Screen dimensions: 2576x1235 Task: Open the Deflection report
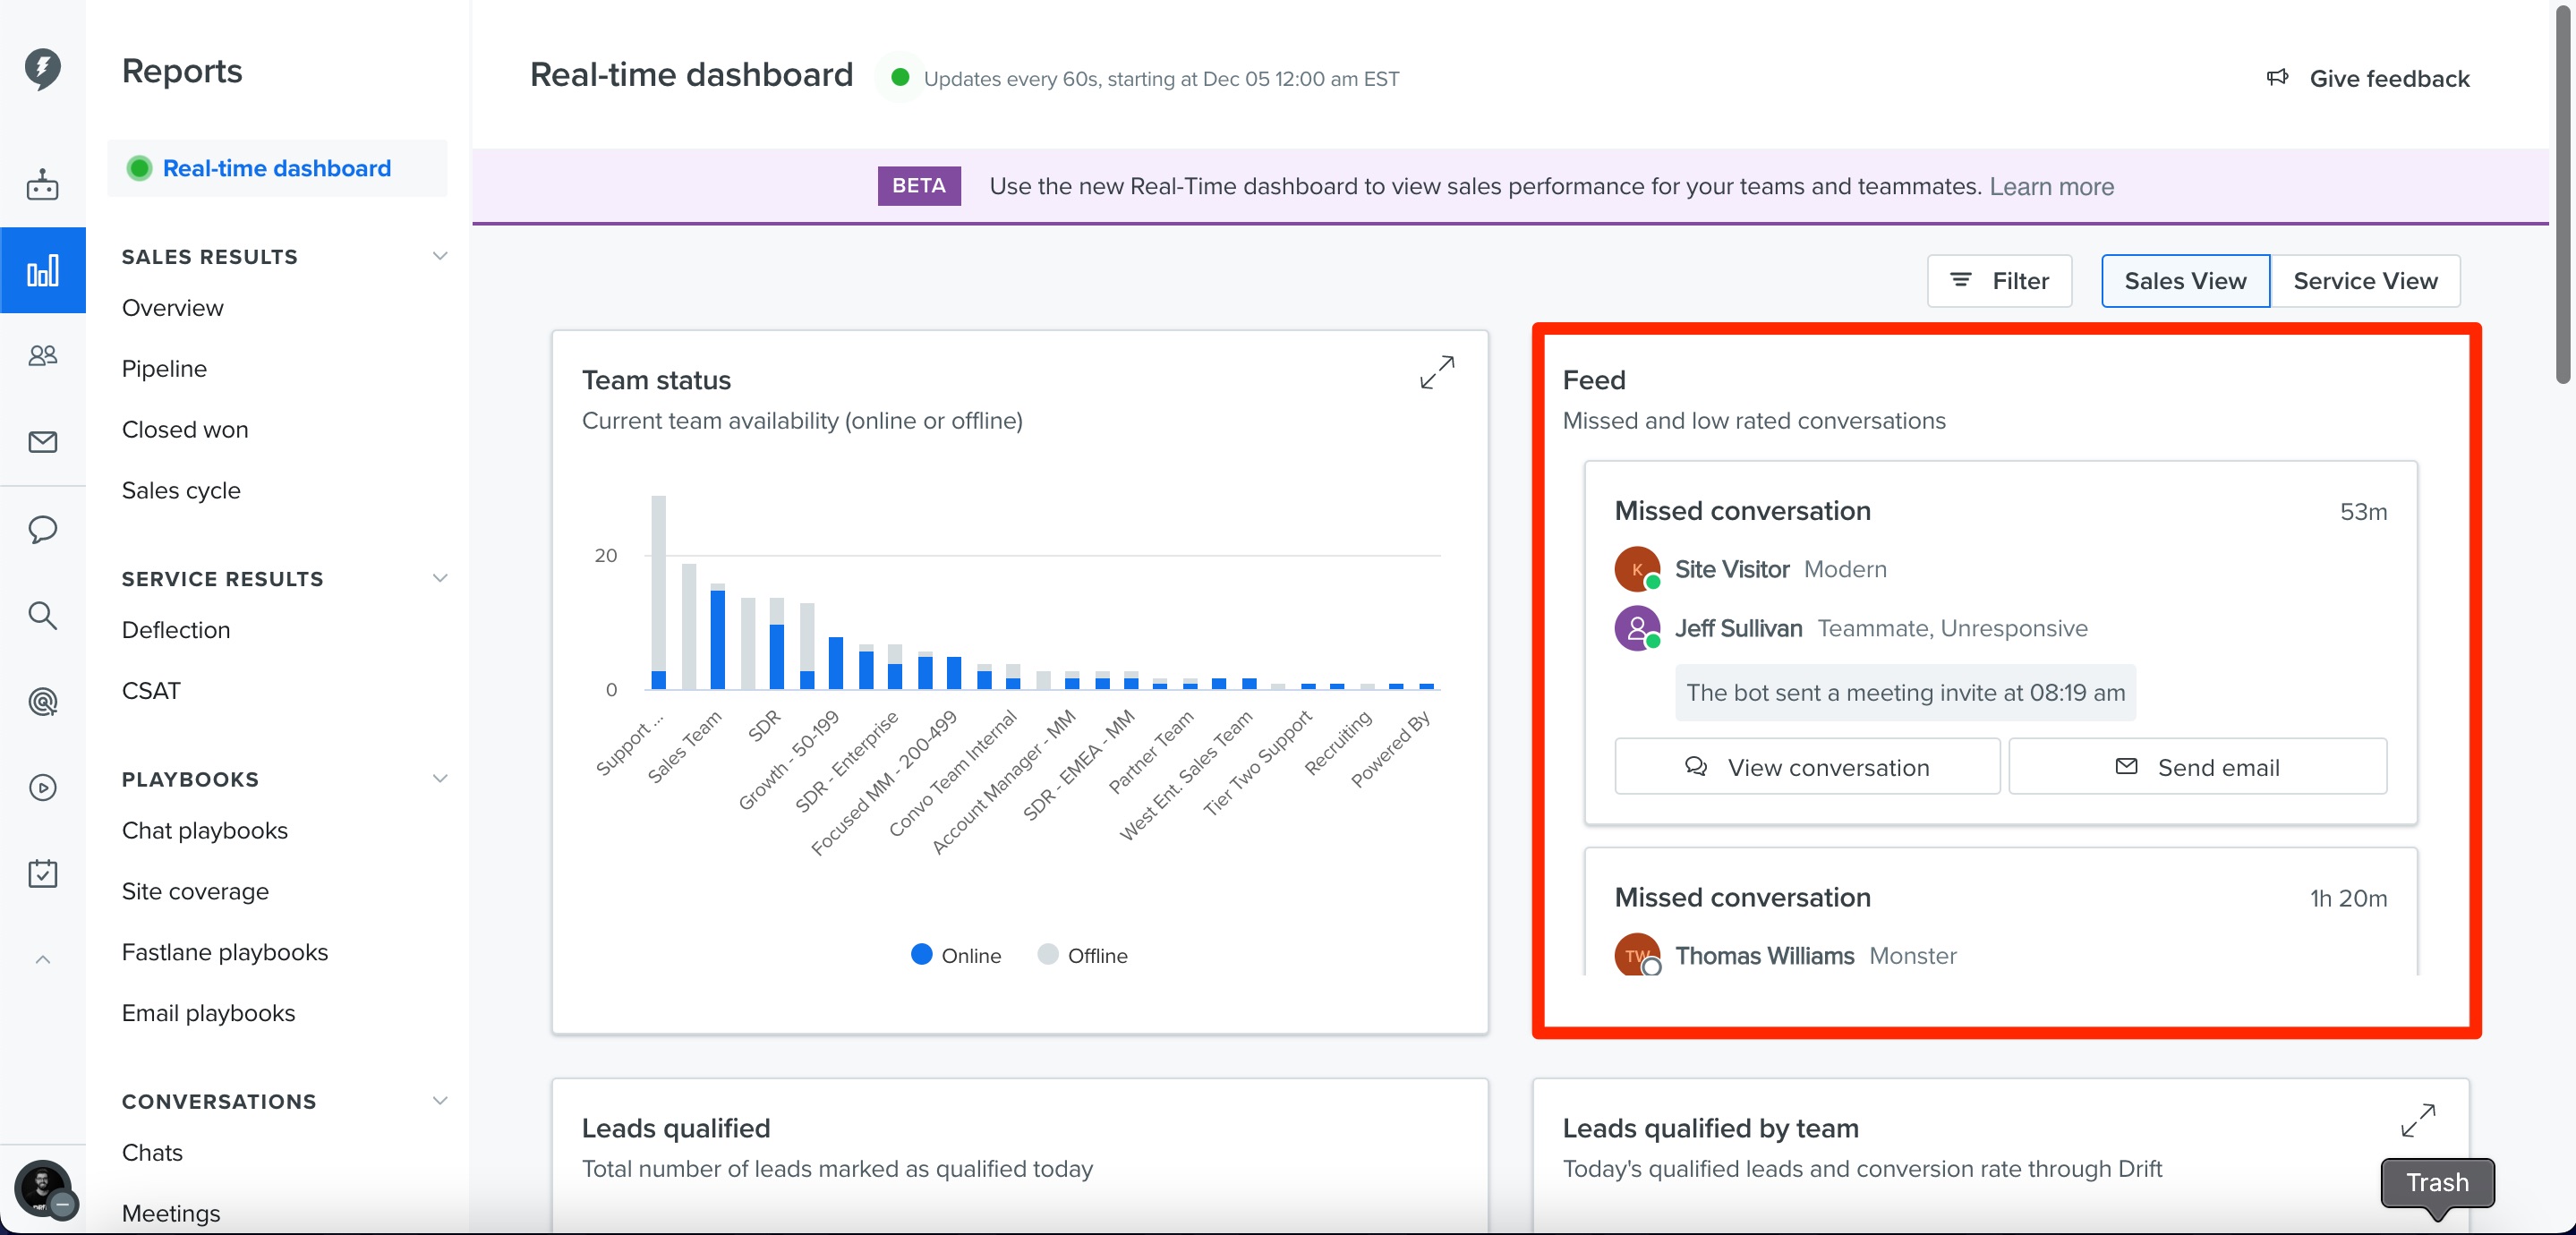pyautogui.click(x=176, y=630)
